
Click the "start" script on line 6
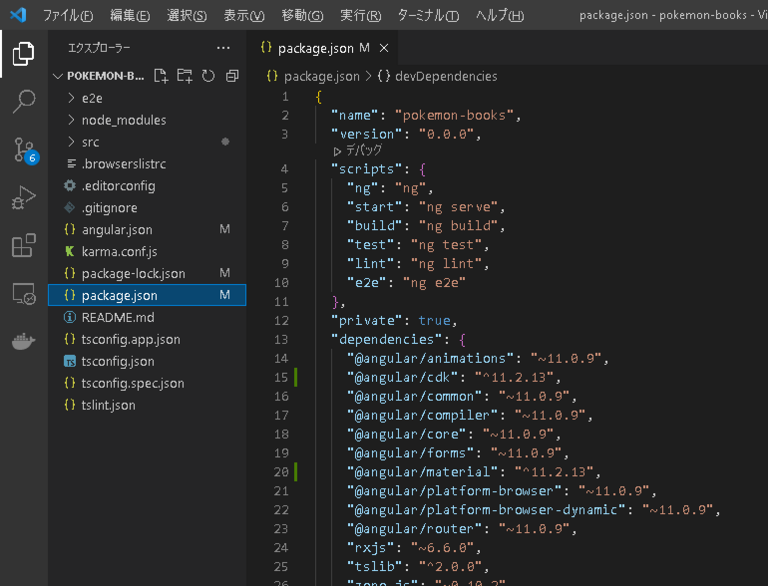[x=426, y=207]
